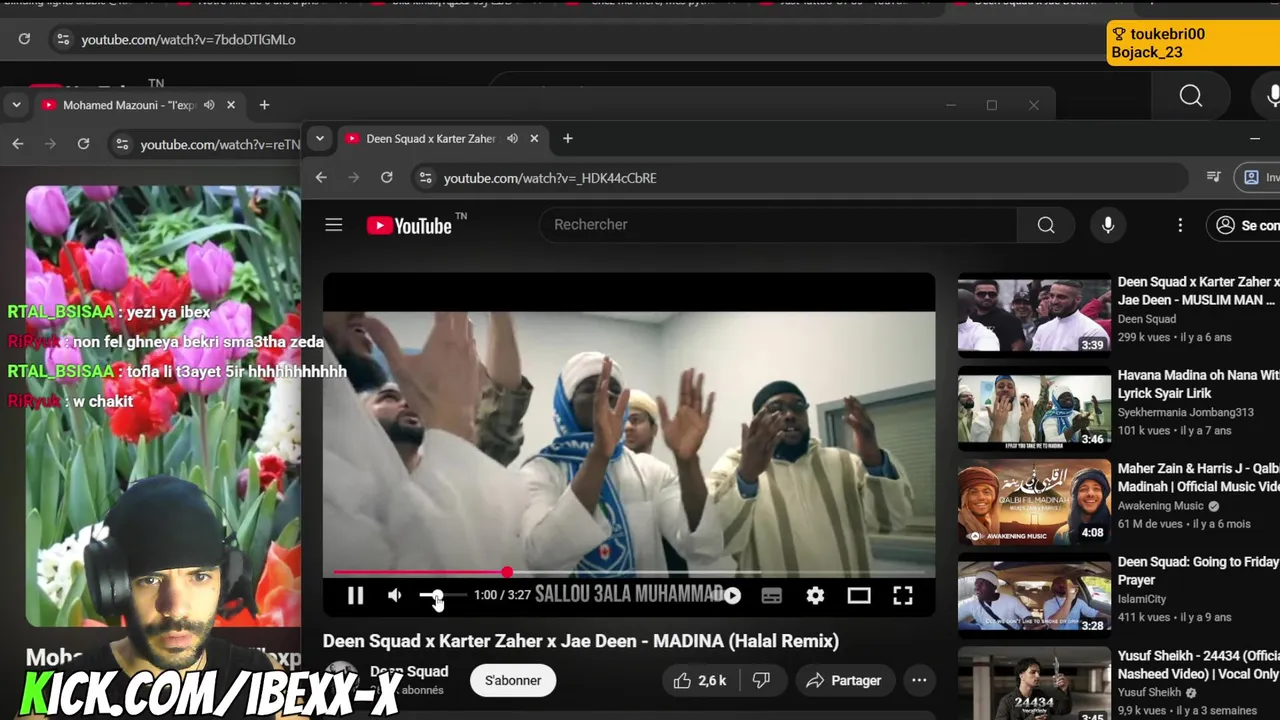Click search magnifier in rearmost YouTube window
Viewport: 1280px width, 720px height.
click(x=1190, y=95)
